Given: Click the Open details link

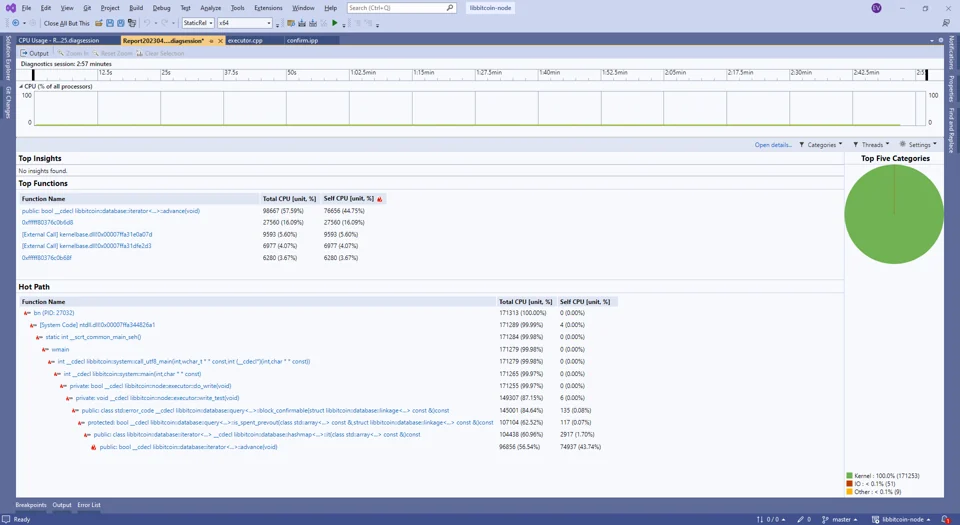Looking at the screenshot, I should coord(773,145).
